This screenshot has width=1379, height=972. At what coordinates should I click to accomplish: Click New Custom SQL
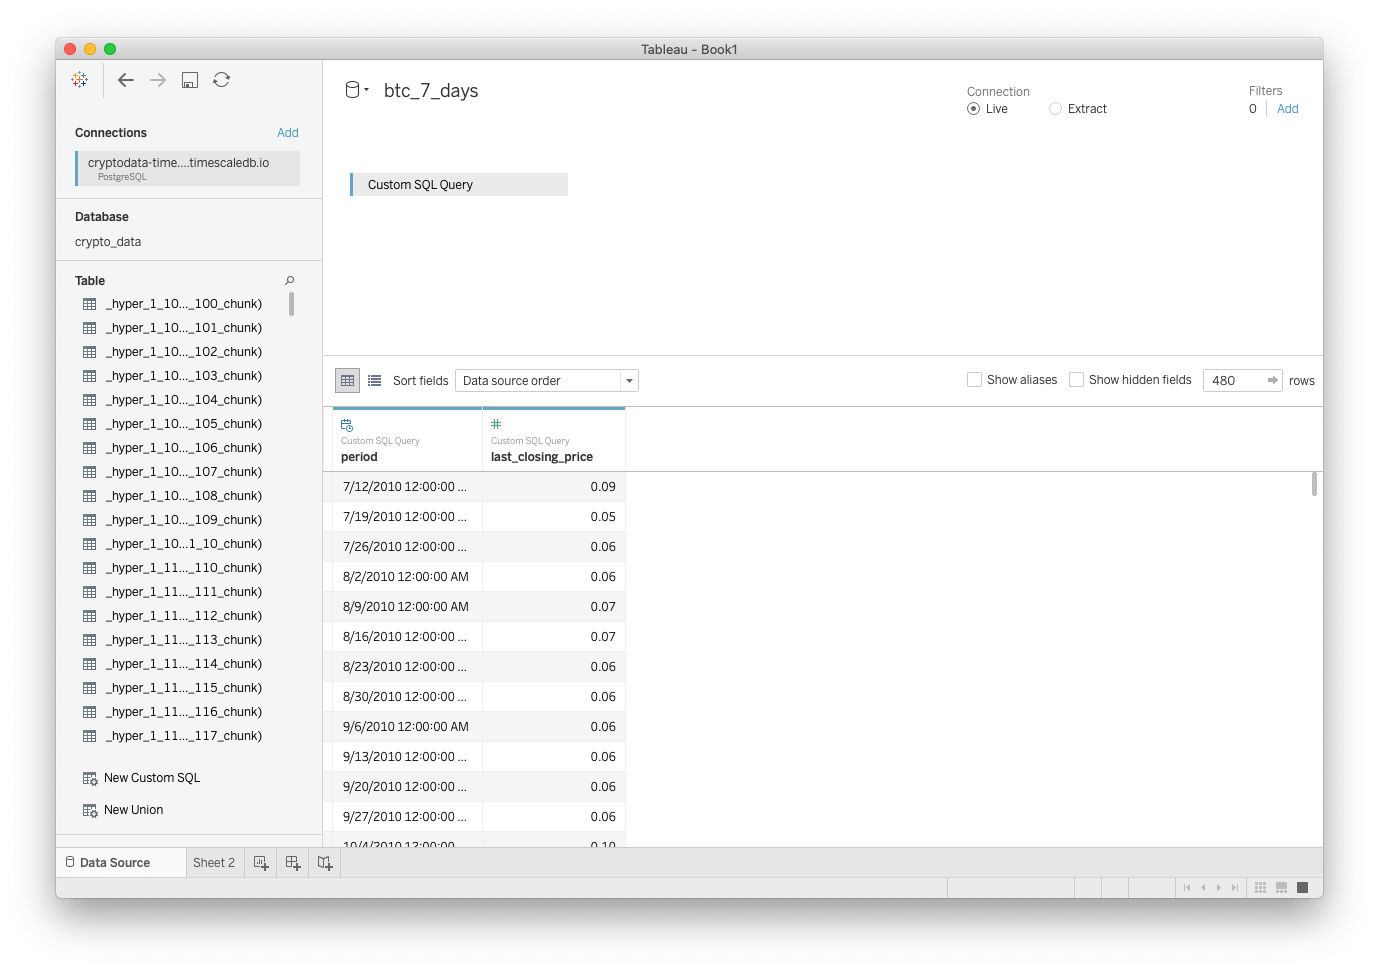pyautogui.click(x=152, y=778)
